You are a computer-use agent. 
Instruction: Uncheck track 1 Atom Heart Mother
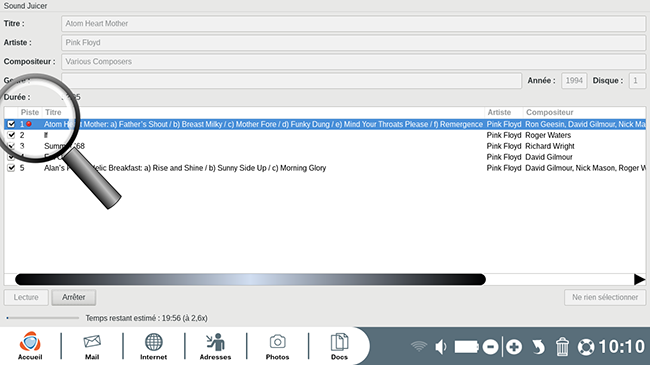[x=12, y=124]
